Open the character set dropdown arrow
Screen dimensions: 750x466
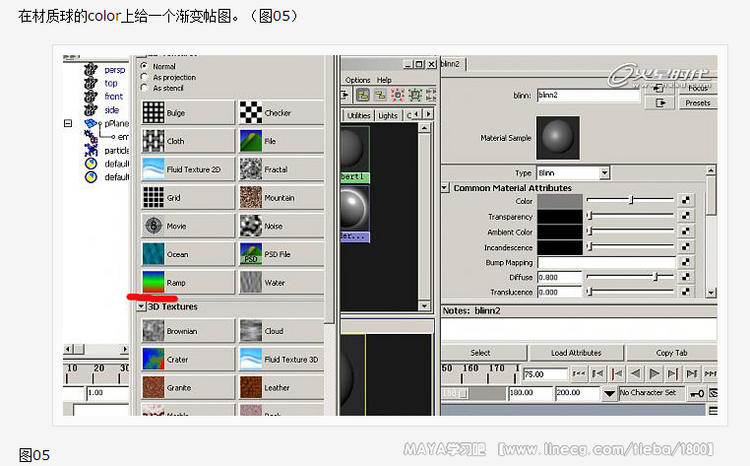[609, 393]
